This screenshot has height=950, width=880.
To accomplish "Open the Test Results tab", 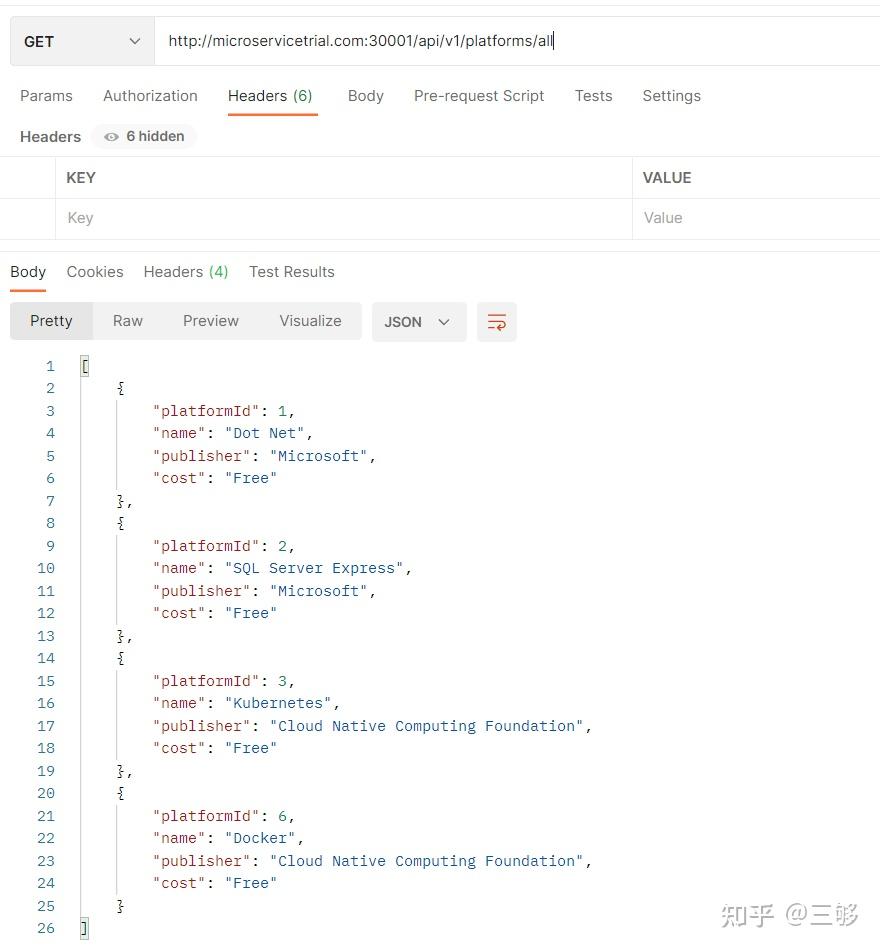I will tap(292, 272).
